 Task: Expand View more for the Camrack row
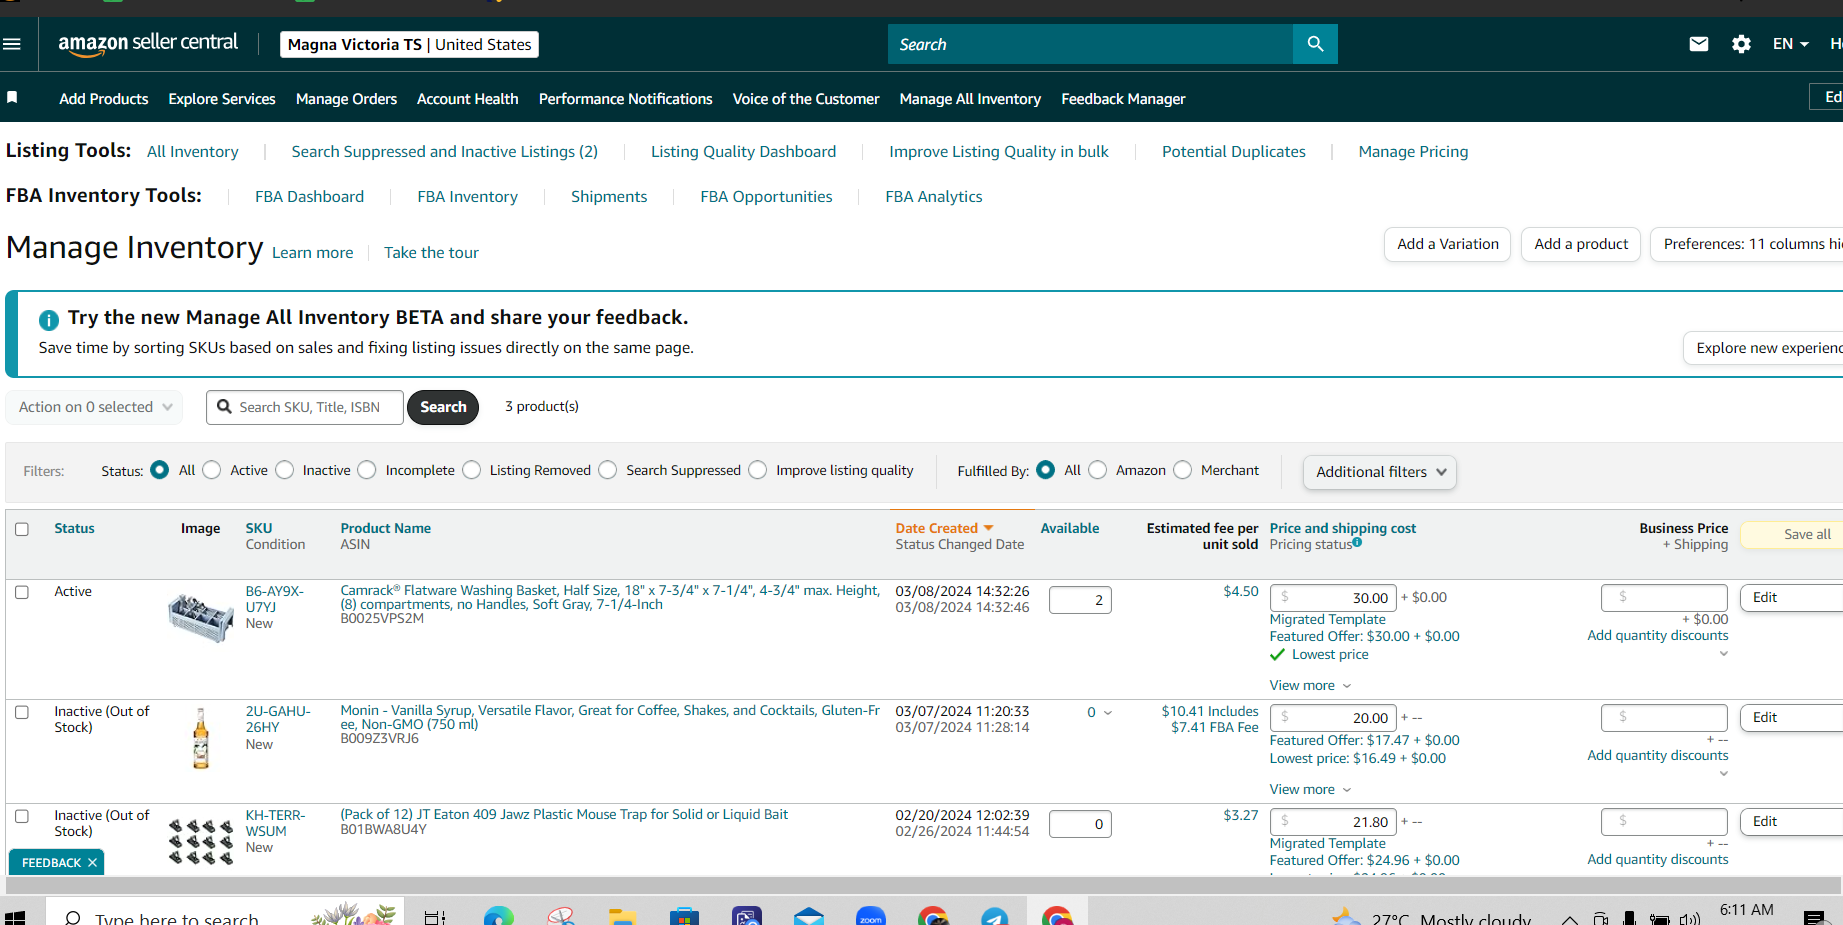1310,685
